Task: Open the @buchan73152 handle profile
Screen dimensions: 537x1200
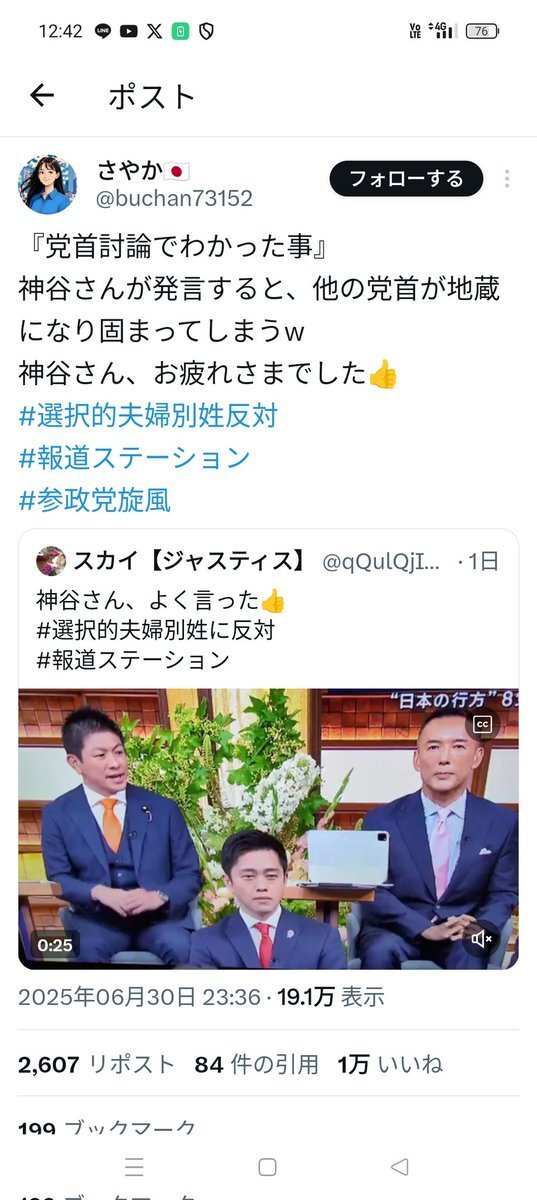Action: point(174,198)
